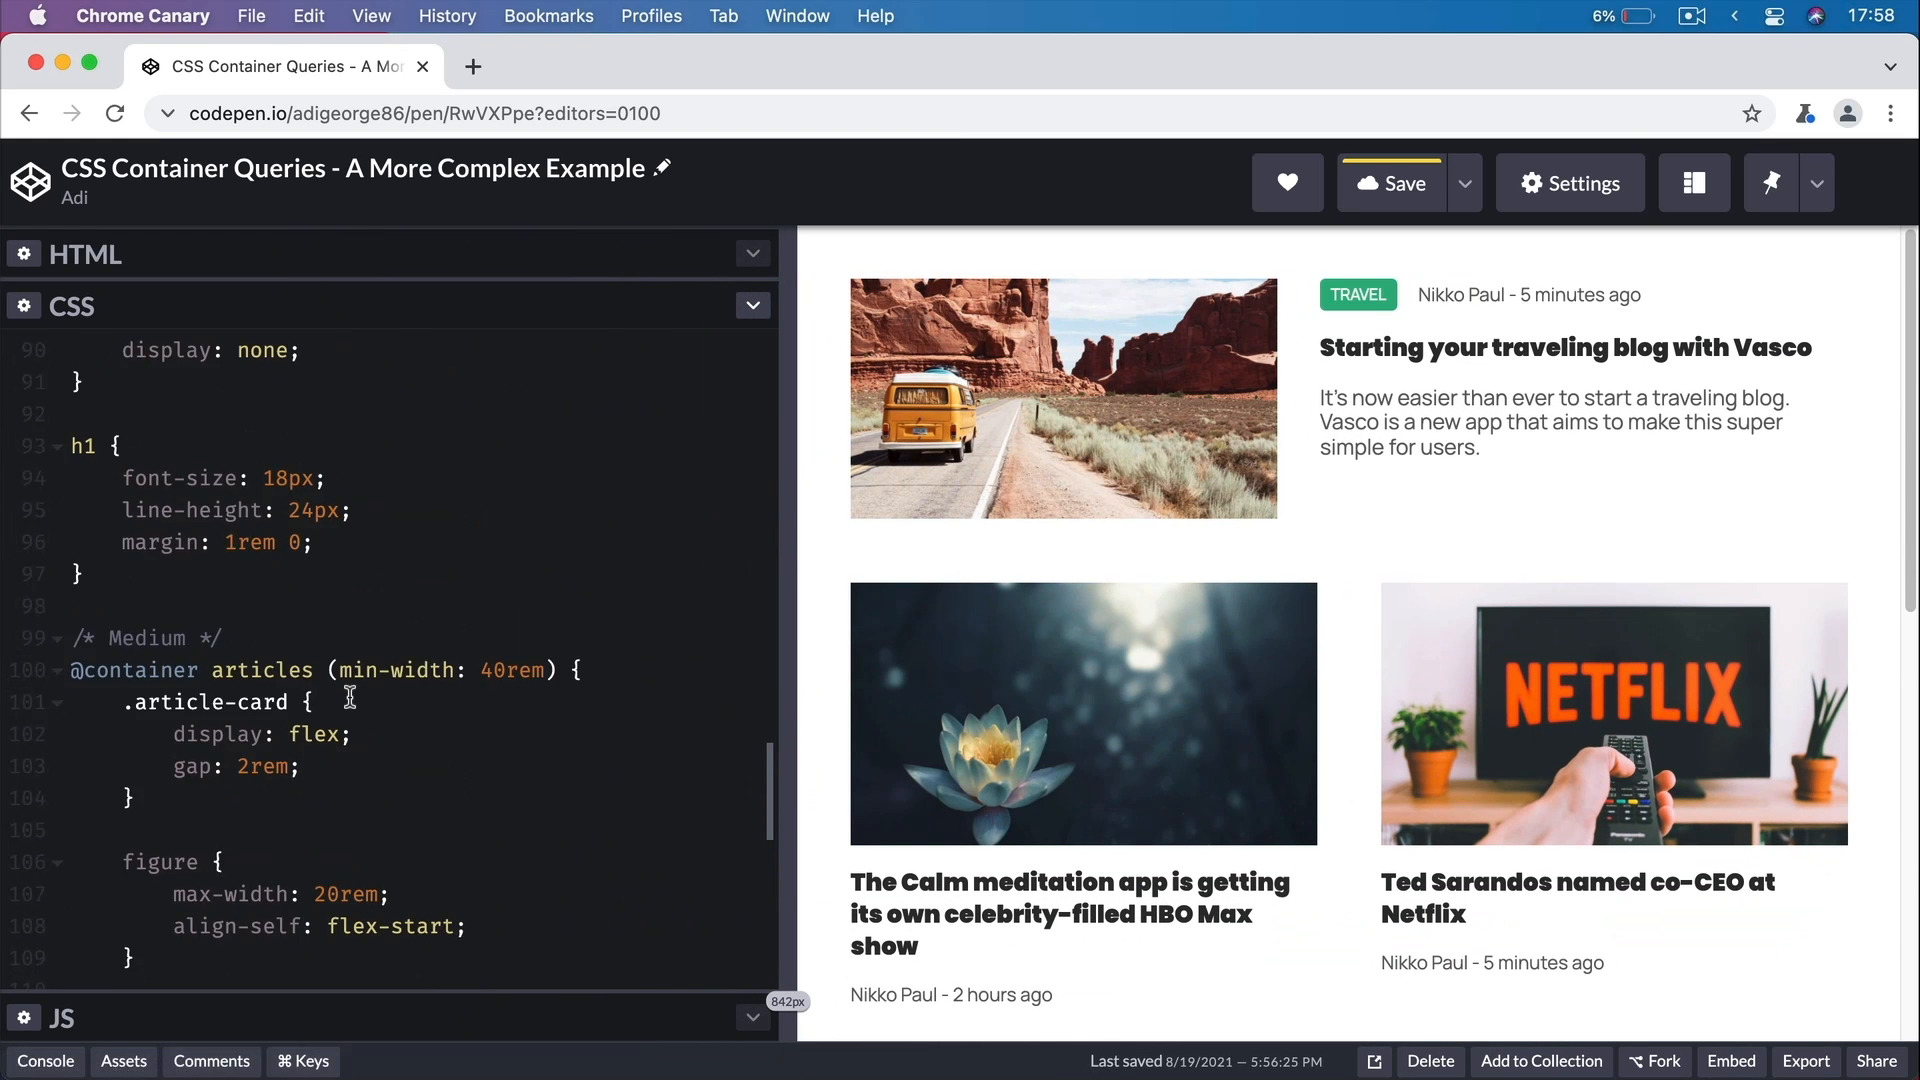
Task: Open Export options
Action: (1806, 1062)
